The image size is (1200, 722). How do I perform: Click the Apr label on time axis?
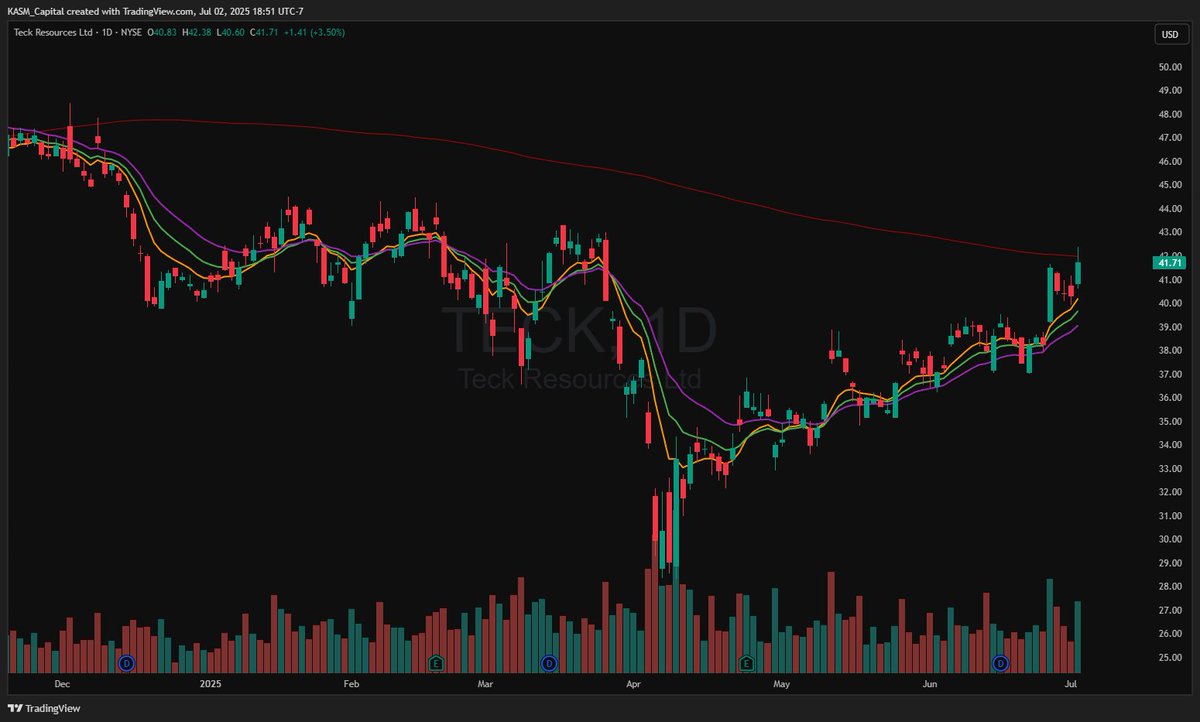pyautogui.click(x=632, y=685)
